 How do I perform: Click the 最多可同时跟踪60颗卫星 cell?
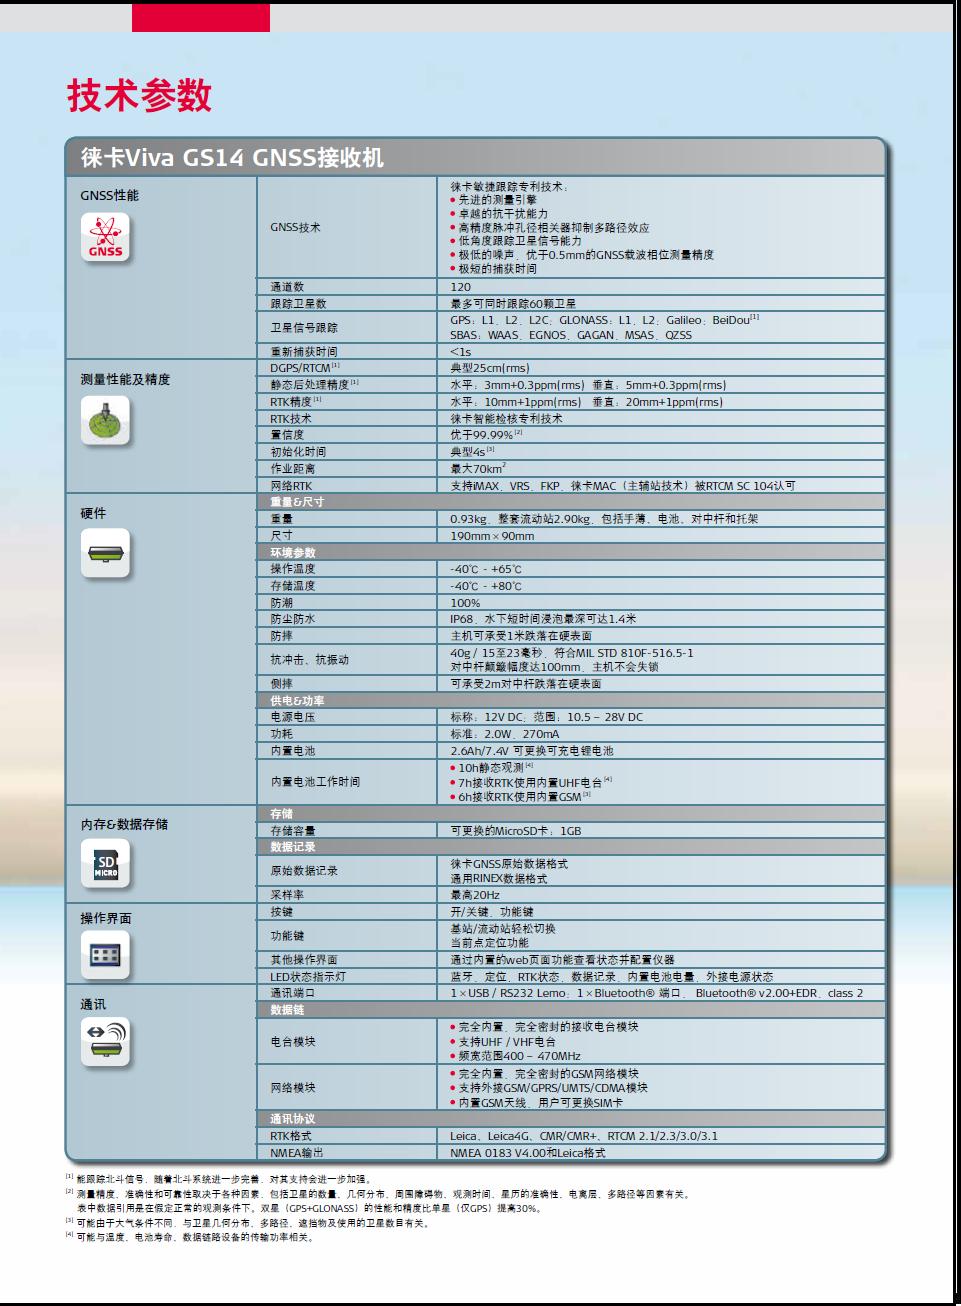[x=661, y=303]
